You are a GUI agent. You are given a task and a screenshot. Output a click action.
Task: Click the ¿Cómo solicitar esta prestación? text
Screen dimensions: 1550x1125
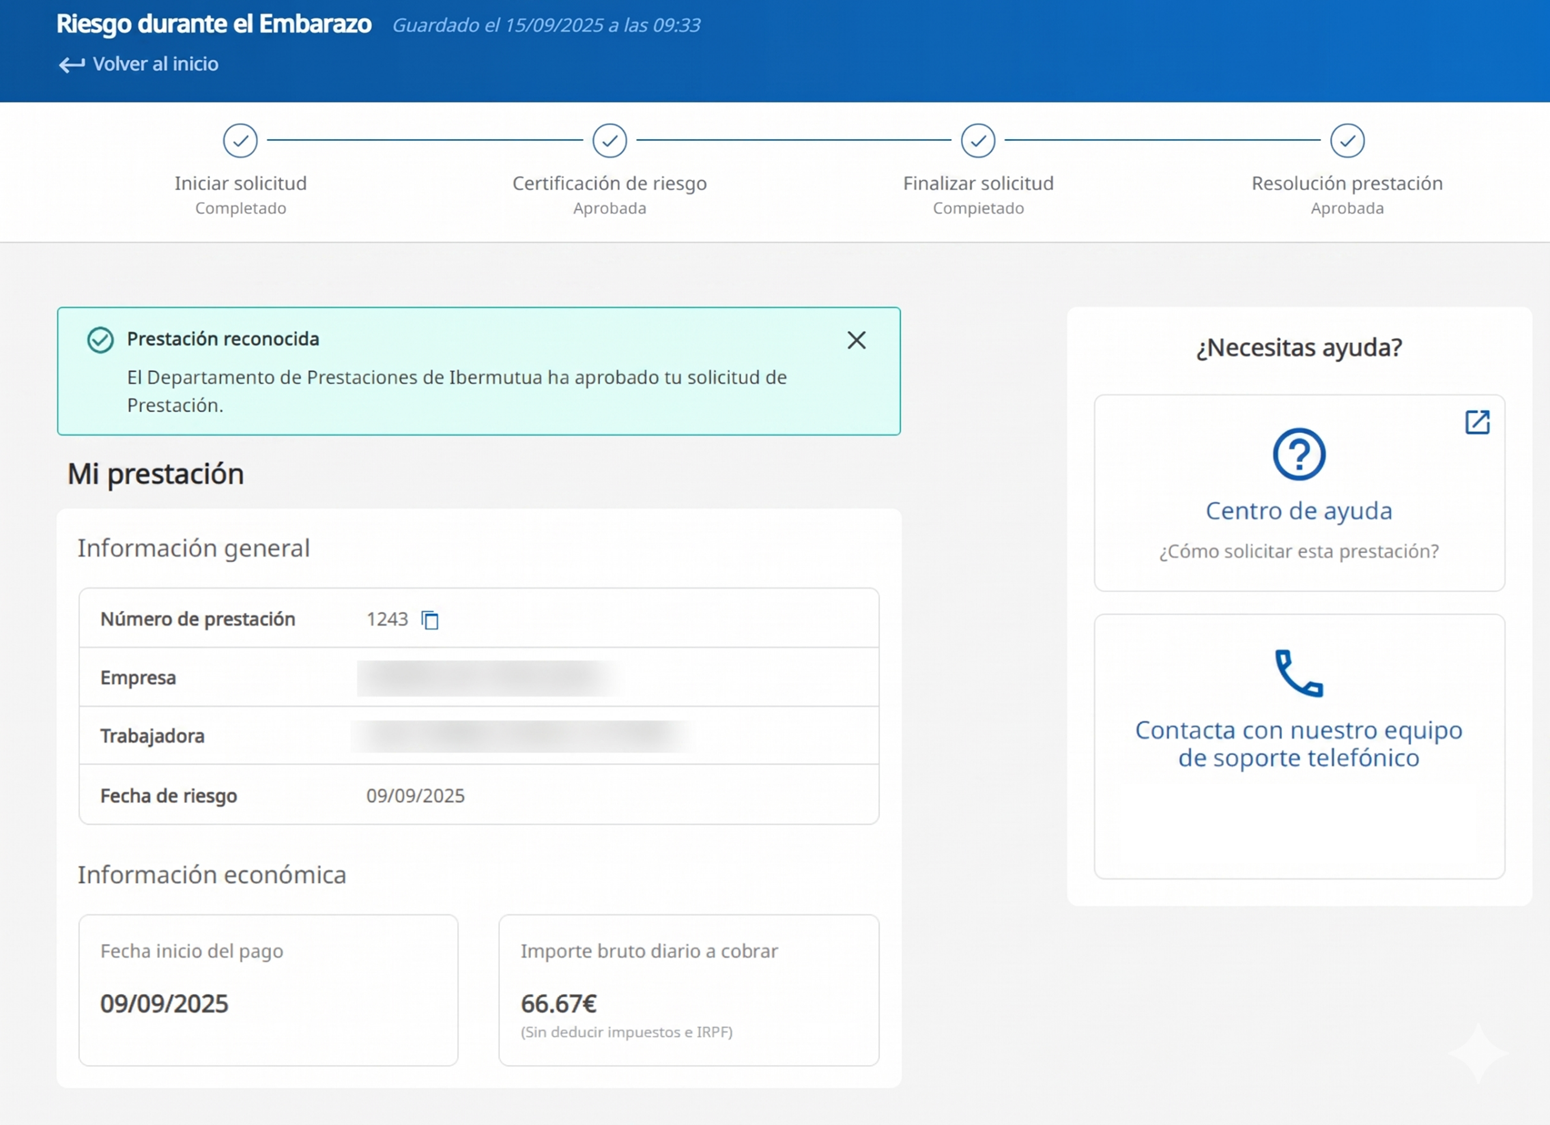(1298, 552)
